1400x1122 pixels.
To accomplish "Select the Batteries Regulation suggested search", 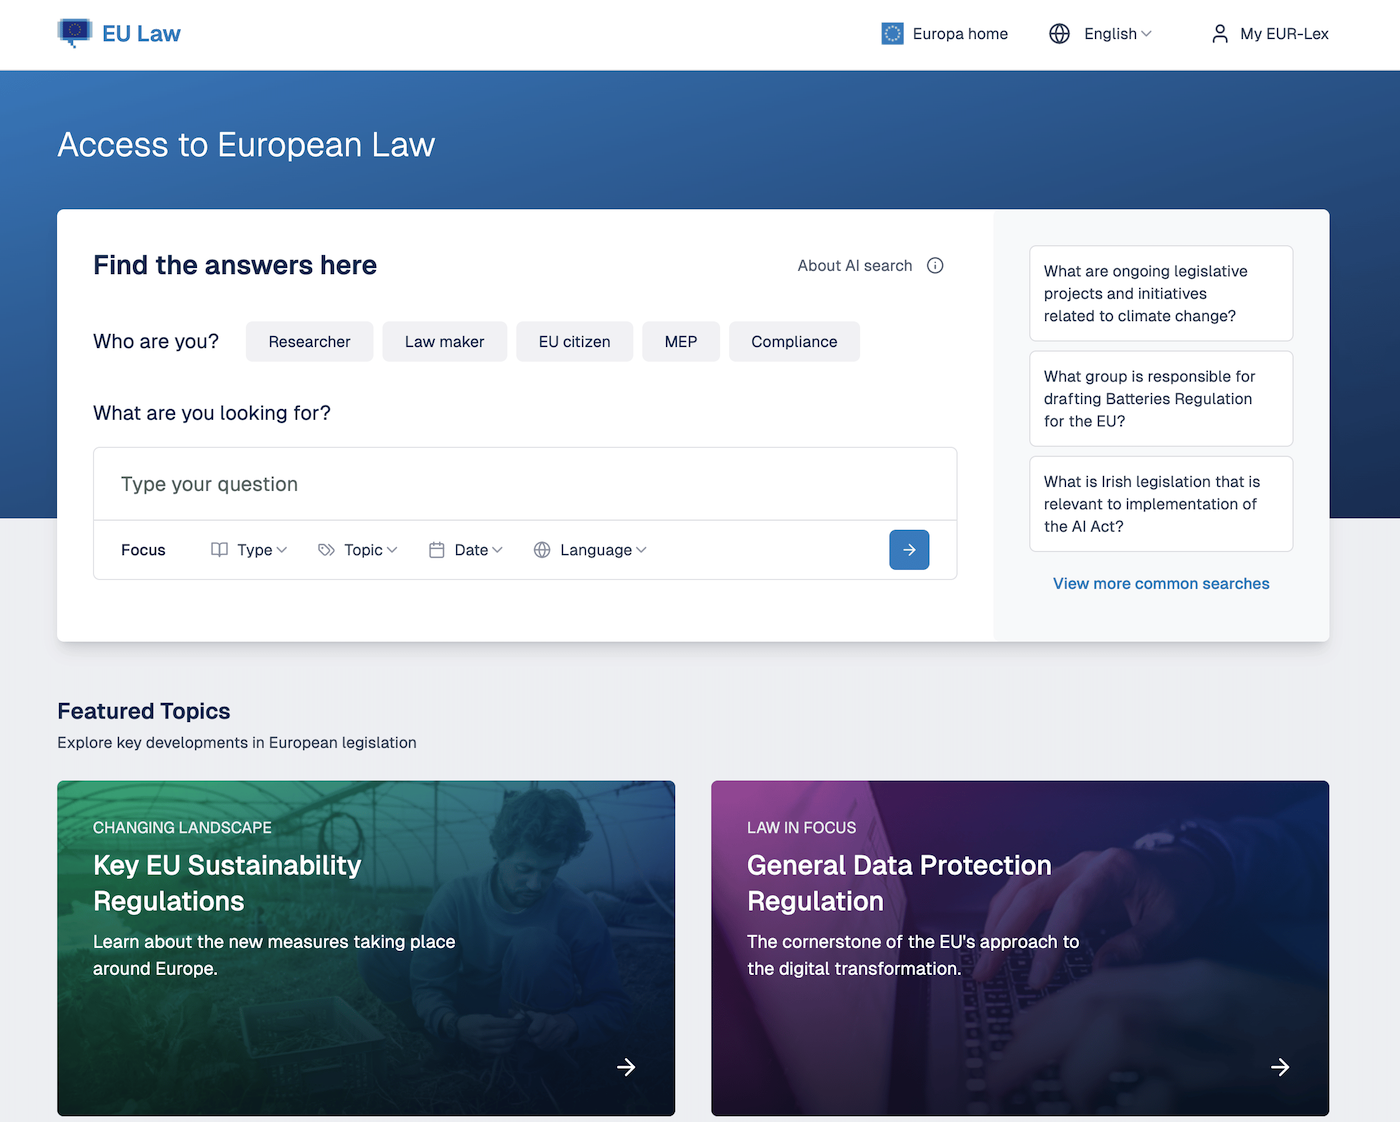I will coord(1160,399).
